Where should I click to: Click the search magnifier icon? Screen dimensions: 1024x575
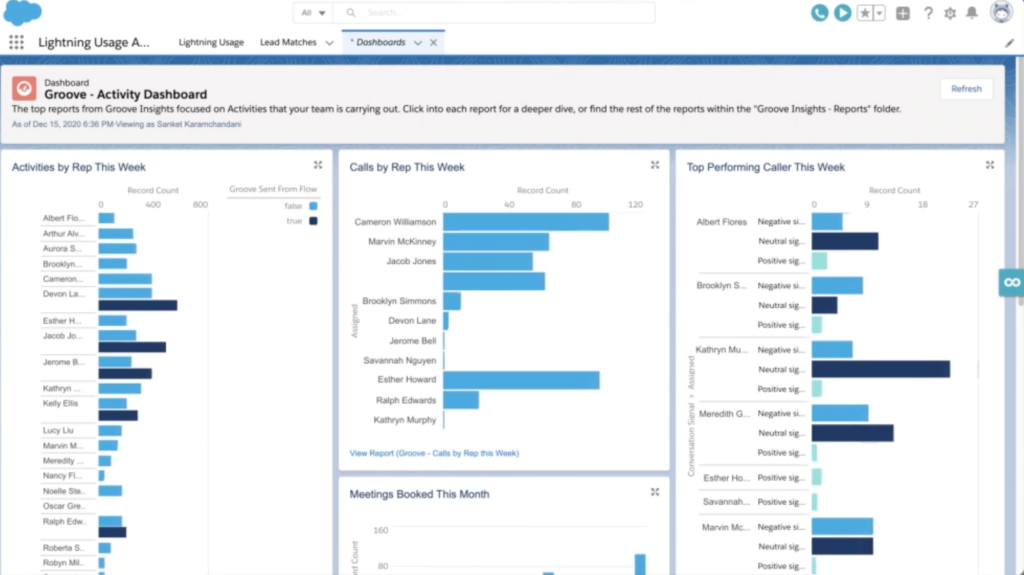(x=351, y=12)
